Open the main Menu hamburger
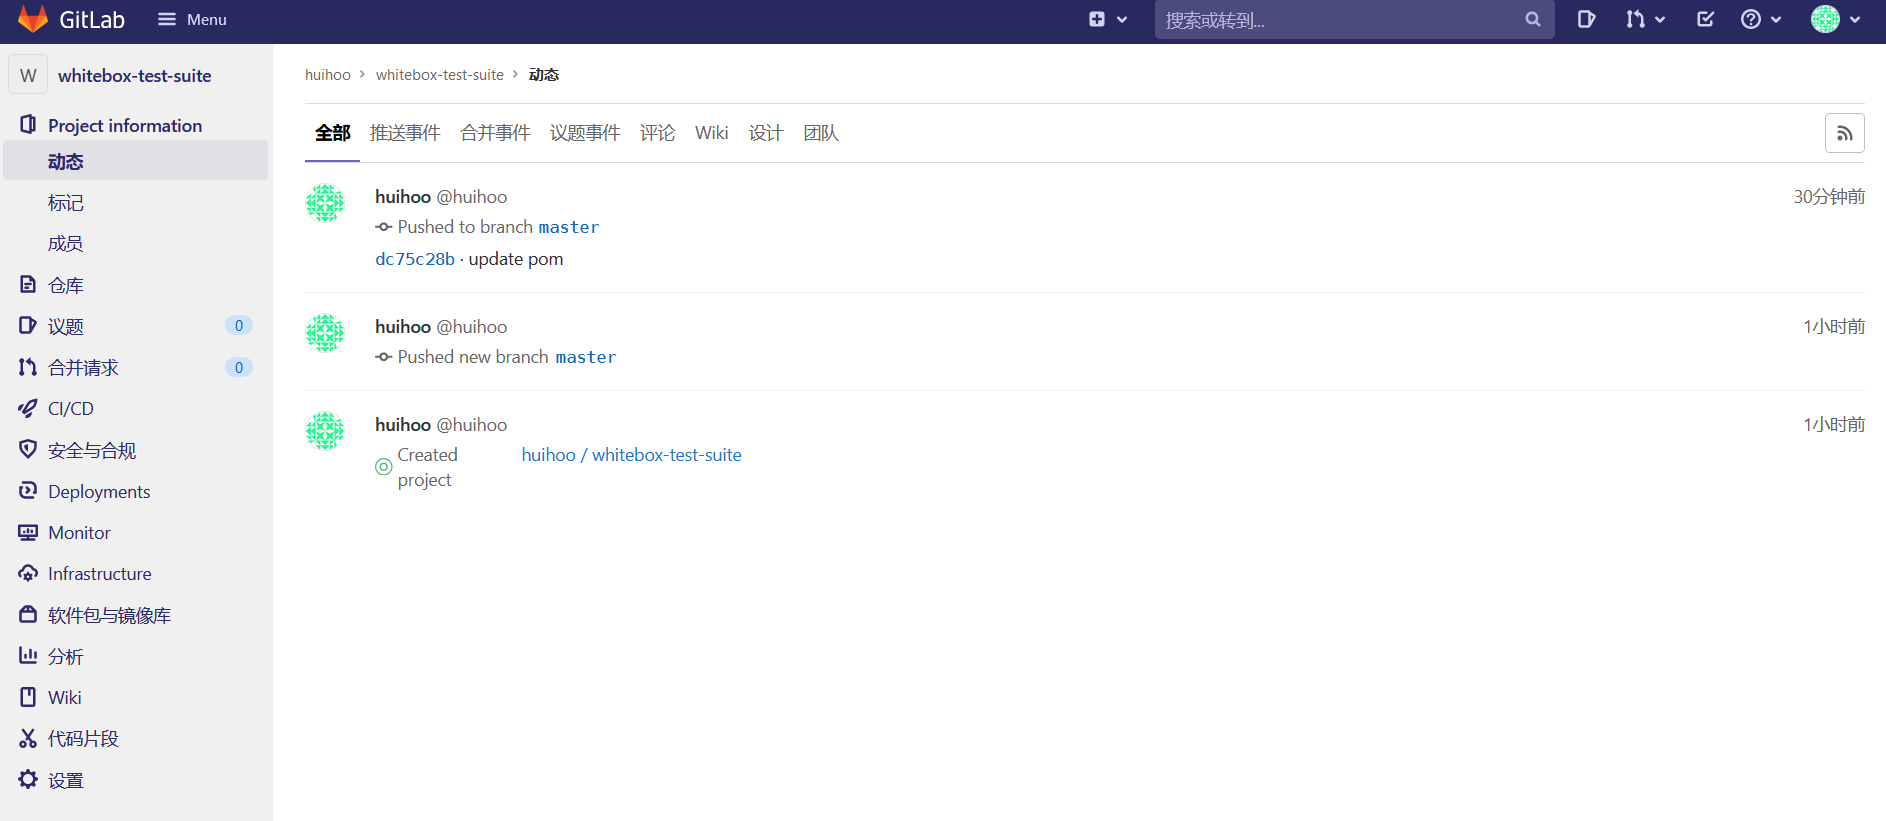Image resolution: width=1886 pixels, height=821 pixels. point(192,19)
